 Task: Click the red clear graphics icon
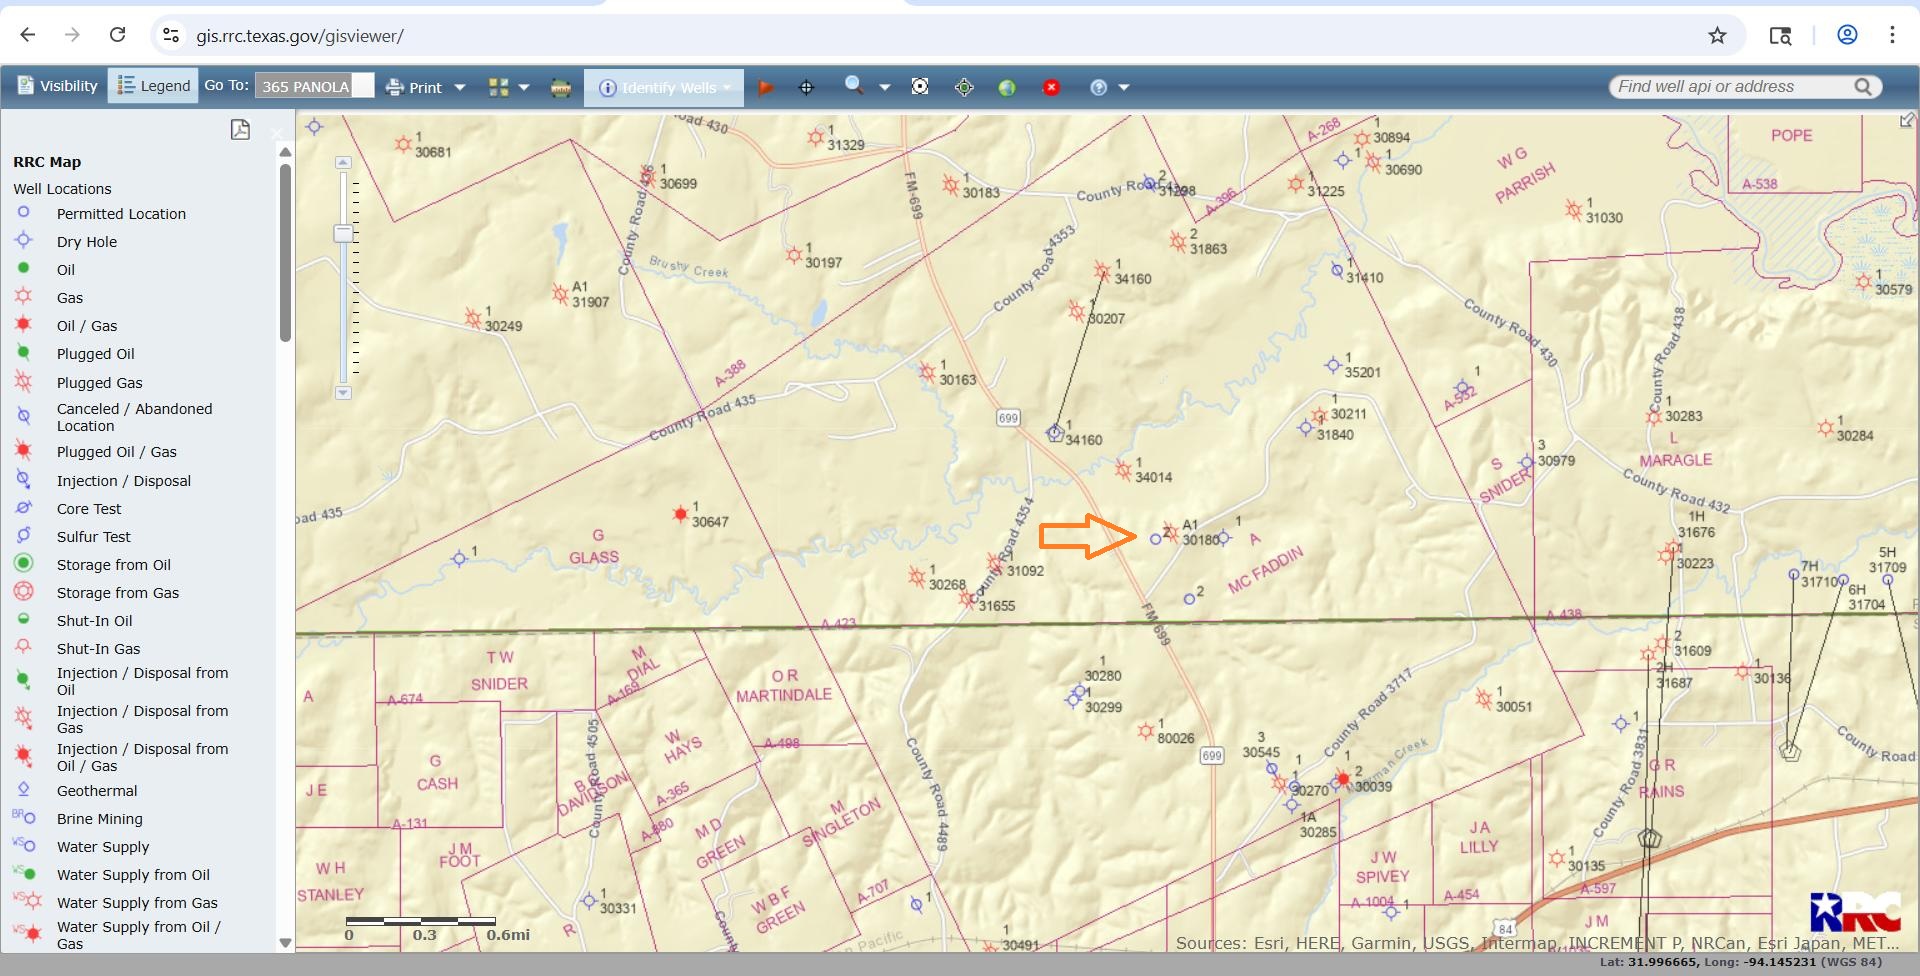click(x=1051, y=88)
